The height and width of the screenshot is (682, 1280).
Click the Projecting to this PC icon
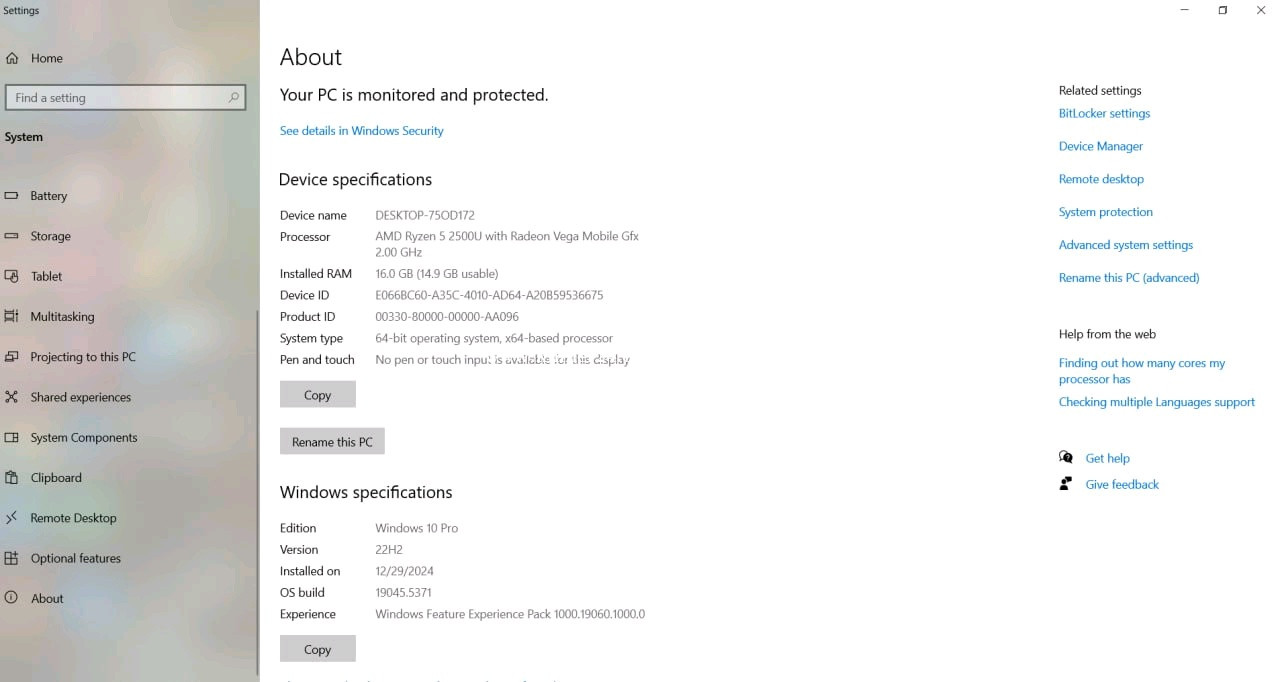pyautogui.click(x=12, y=357)
